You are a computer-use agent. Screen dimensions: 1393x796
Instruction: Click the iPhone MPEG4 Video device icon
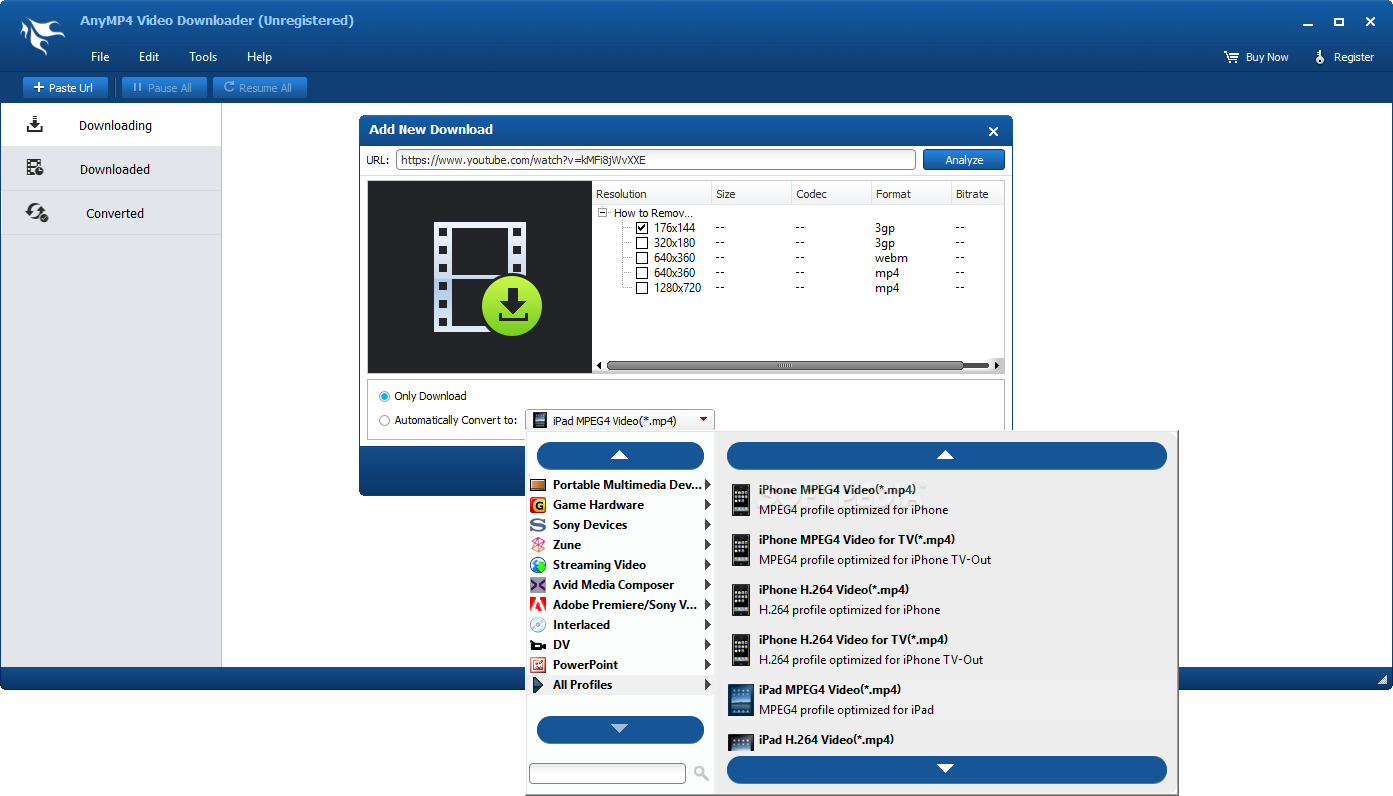coord(741,500)
